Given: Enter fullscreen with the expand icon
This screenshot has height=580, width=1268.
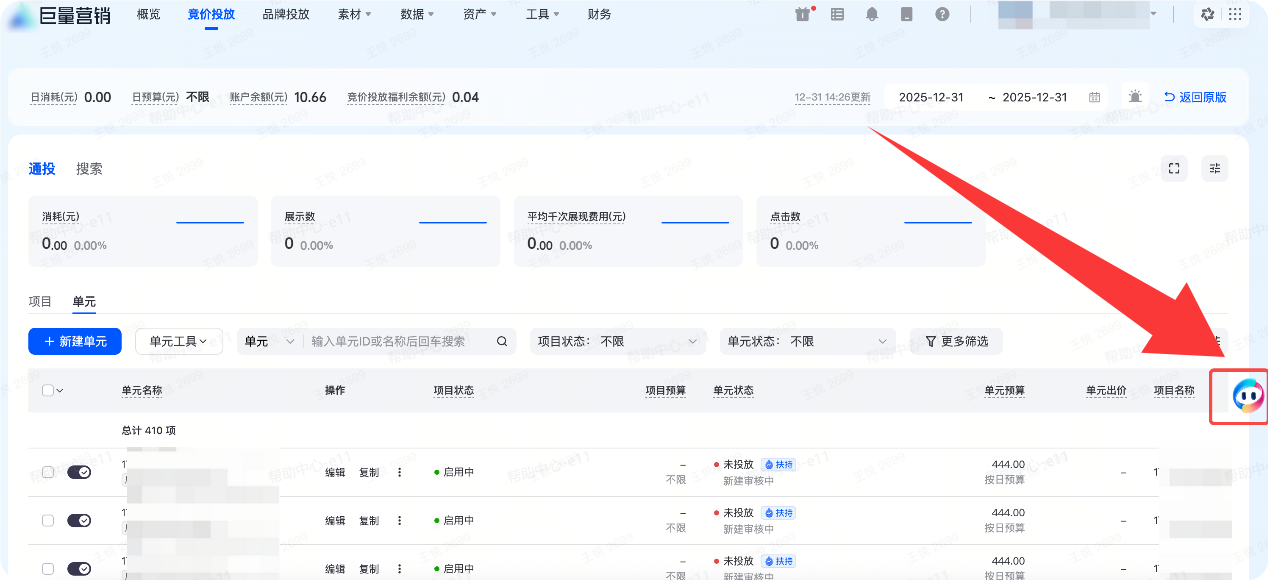Looking at the screenshot, I should (x=1174, y=168).
